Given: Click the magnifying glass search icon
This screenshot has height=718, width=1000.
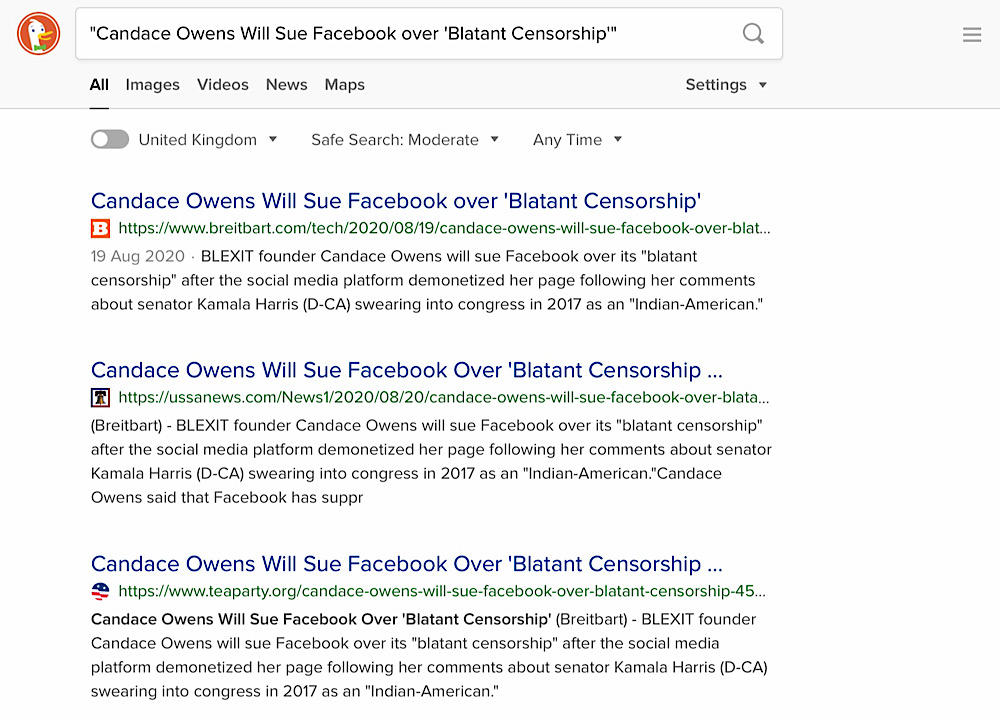Looking at the screenshot, I should tap(753, 33).
